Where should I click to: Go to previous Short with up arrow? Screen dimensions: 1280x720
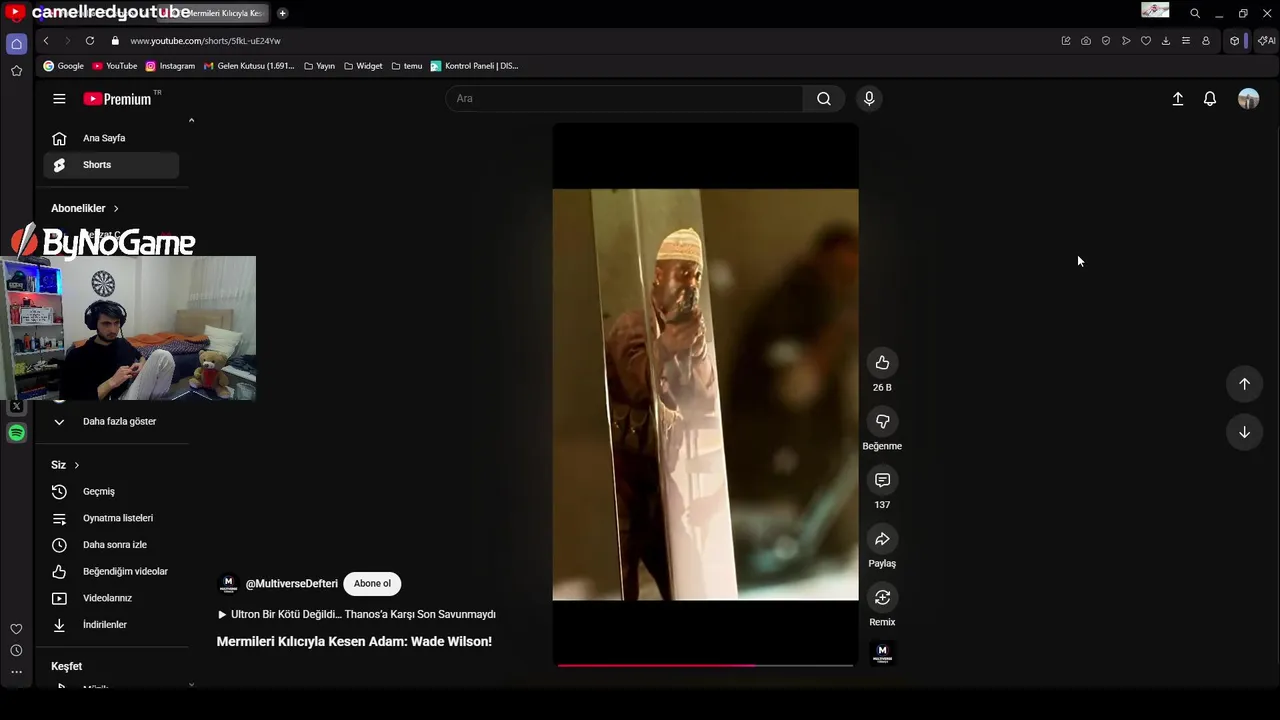1244,384
